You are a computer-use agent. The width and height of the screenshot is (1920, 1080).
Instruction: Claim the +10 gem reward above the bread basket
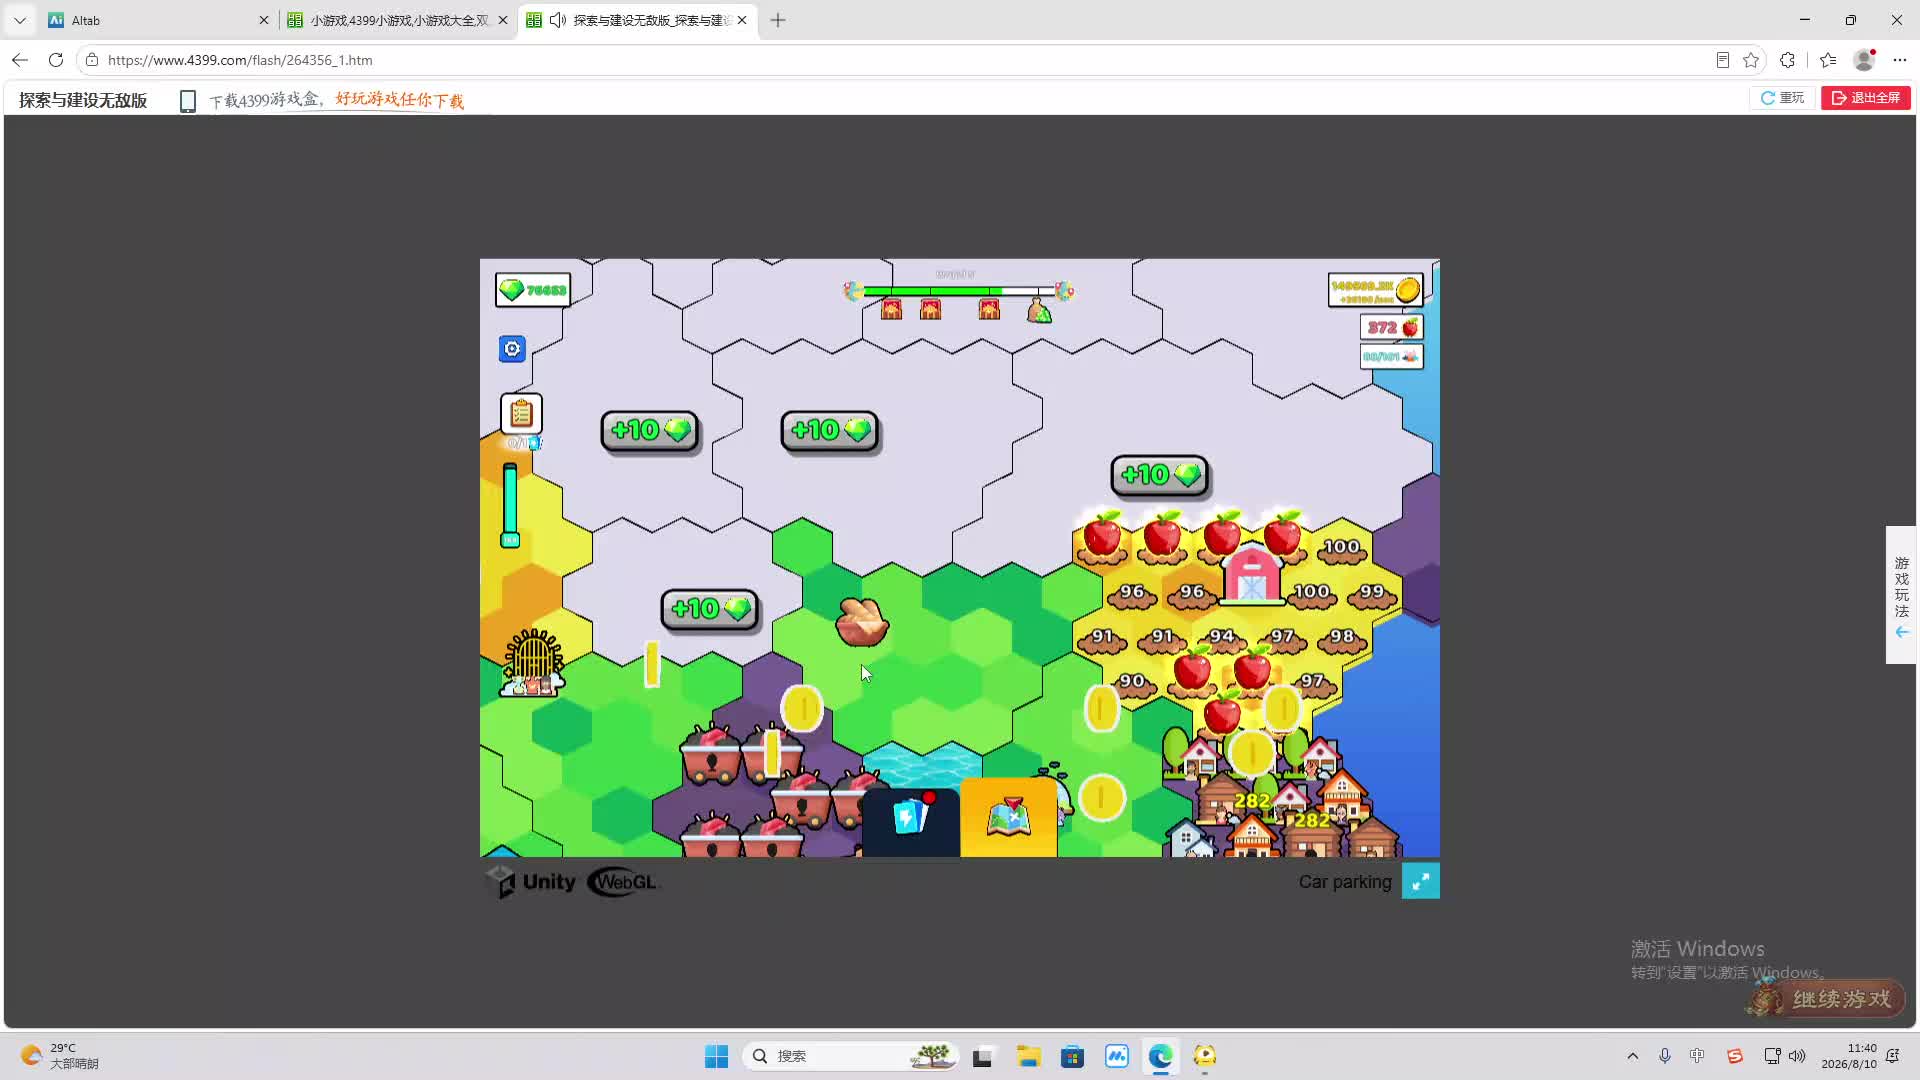[830, 430]
